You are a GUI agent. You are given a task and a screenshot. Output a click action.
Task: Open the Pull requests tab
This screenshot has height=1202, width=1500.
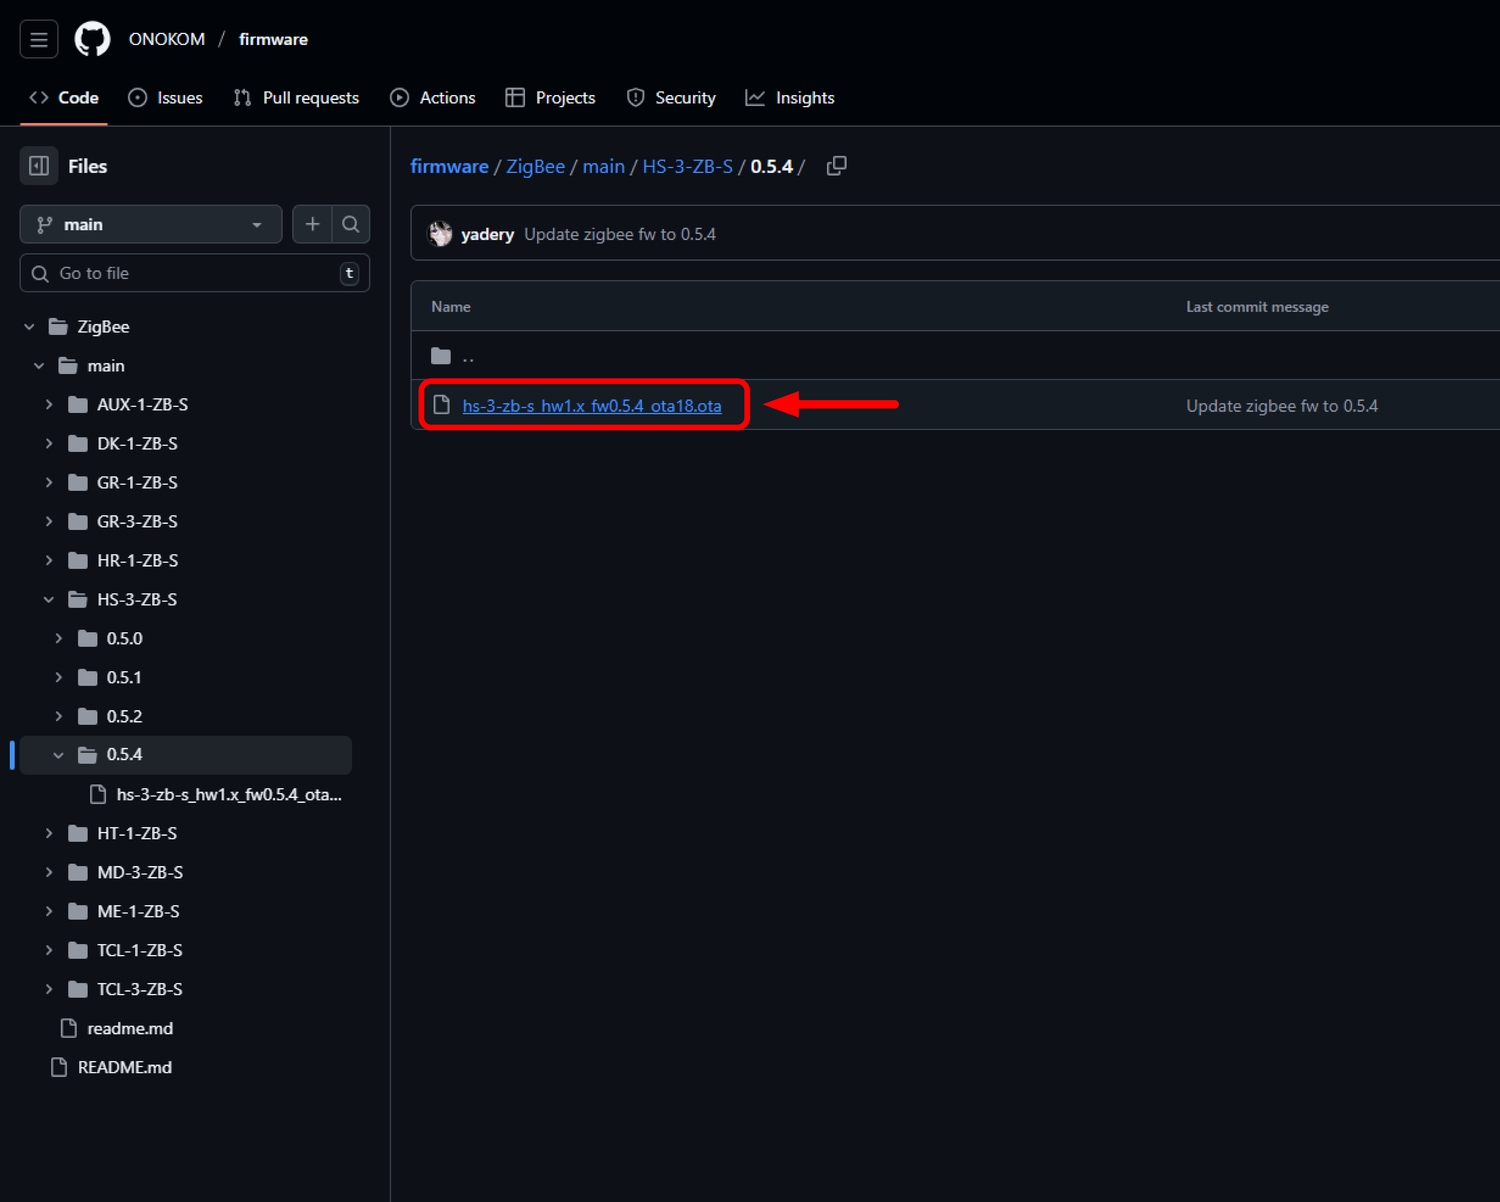point(296,98)
